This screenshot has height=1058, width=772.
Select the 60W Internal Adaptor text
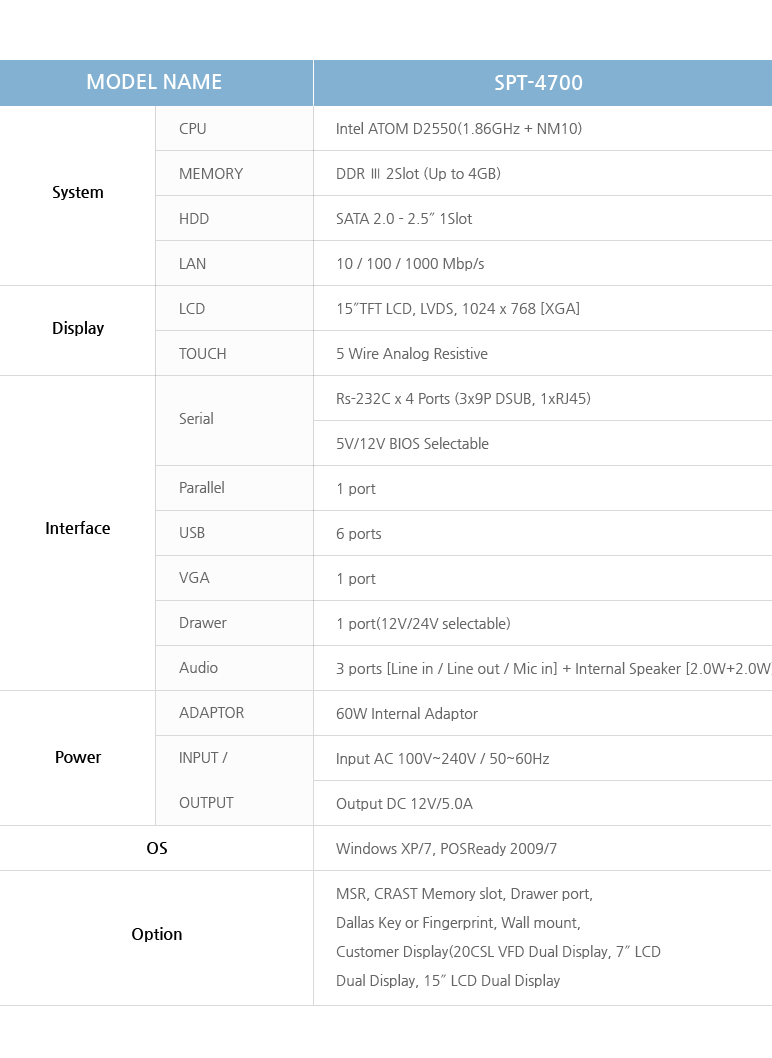(x=407, y=714)
